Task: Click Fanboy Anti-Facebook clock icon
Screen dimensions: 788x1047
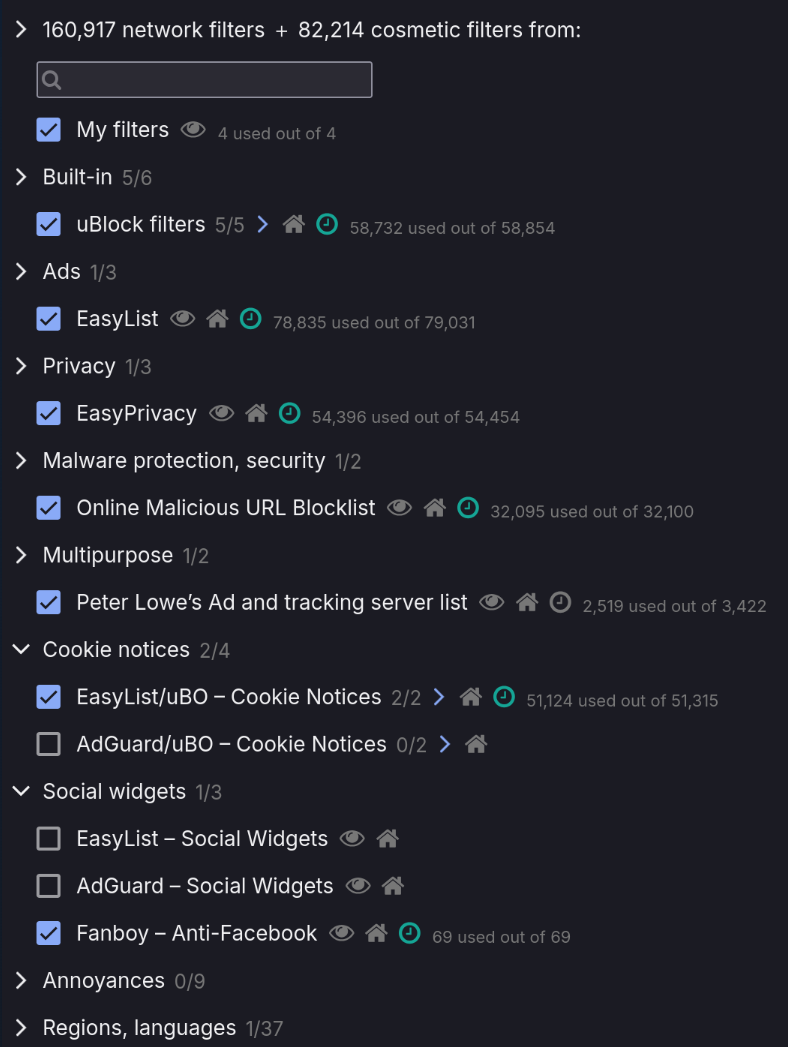Action: [409, 934]
